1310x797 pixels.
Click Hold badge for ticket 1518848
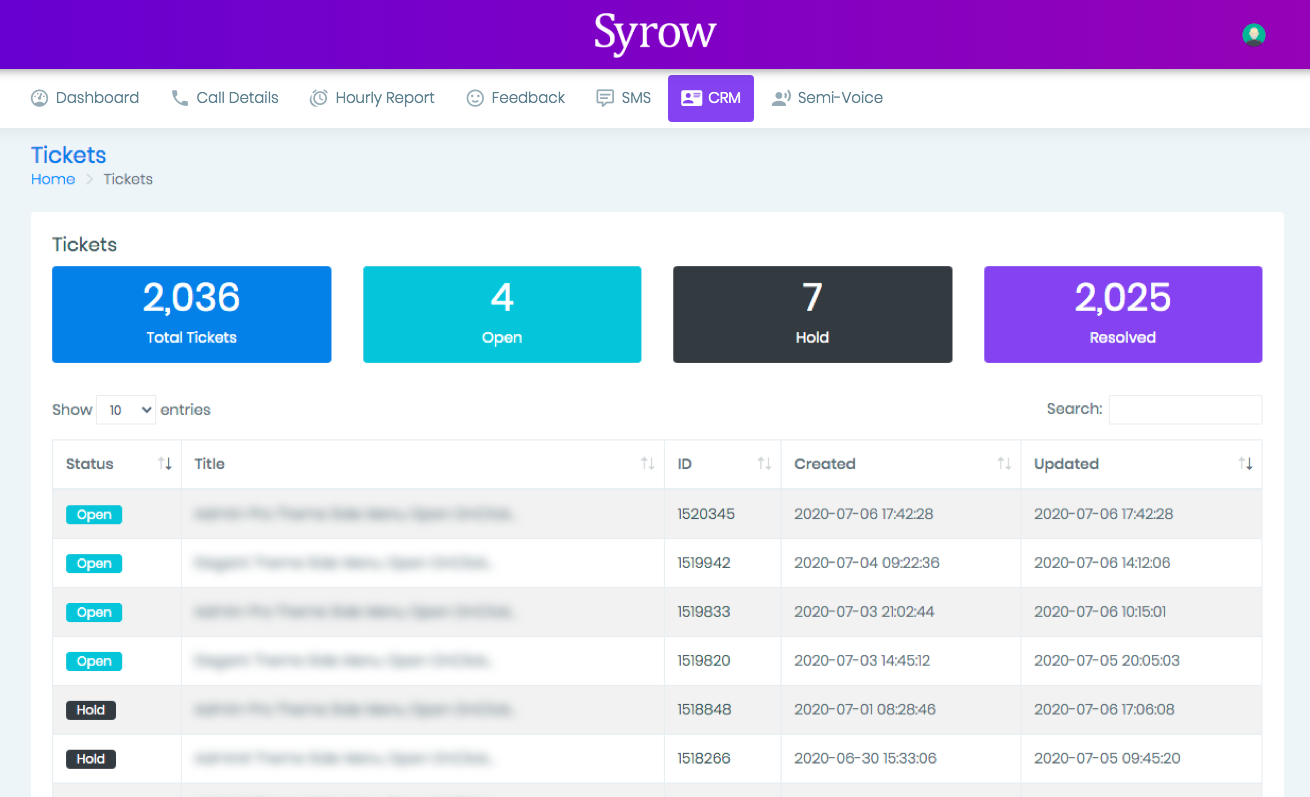[91, 710]
